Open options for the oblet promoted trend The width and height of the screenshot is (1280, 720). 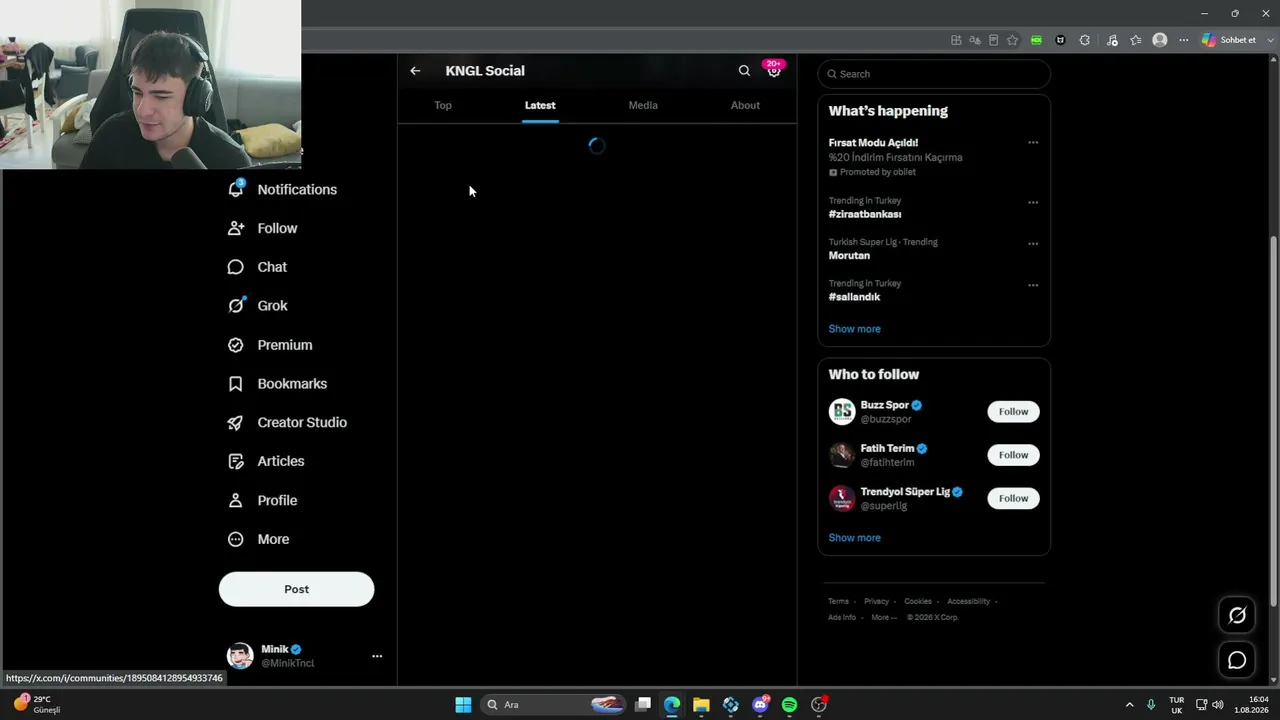point(1033,143)
